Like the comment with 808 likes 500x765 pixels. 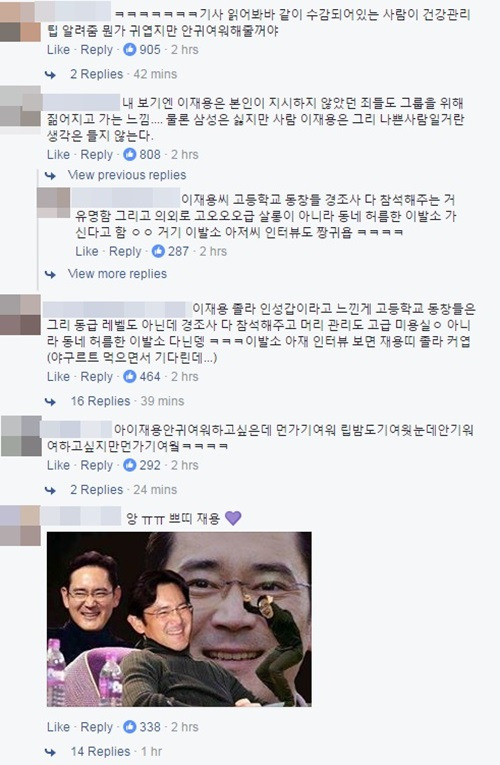coord(58,154)
